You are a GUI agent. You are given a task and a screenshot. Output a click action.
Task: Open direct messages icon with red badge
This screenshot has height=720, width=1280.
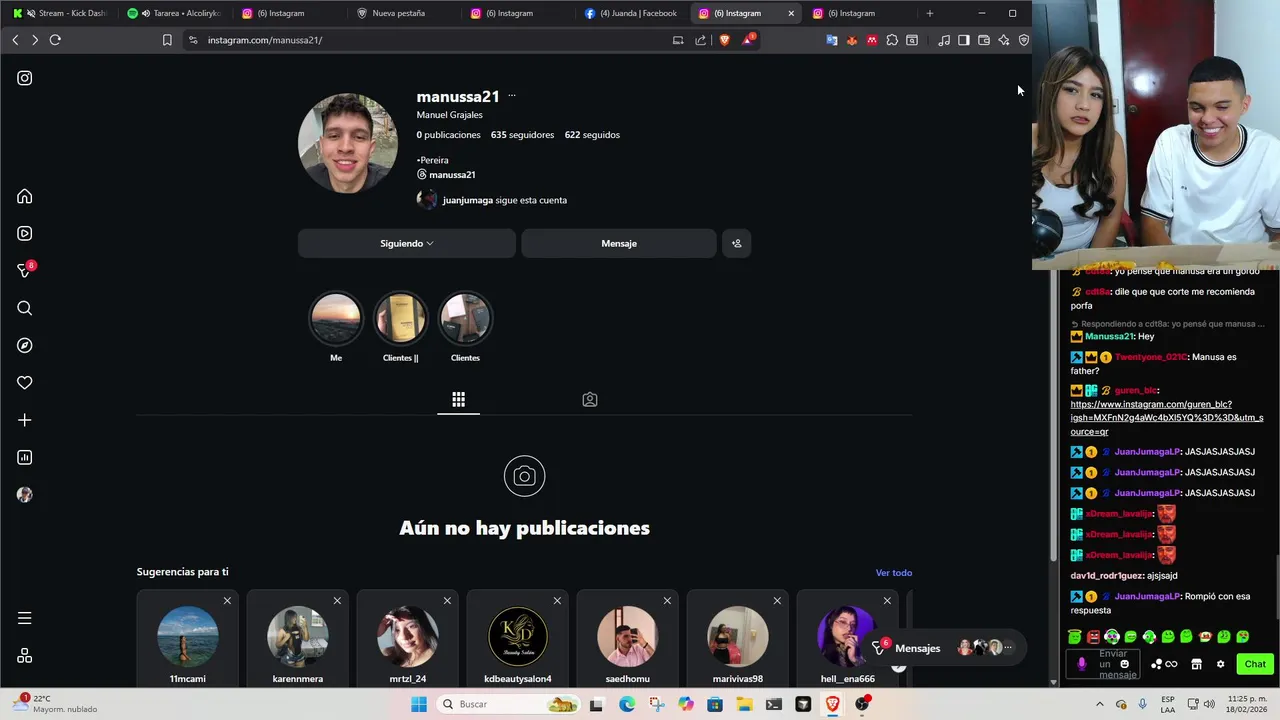pyautogui.click(x=25, y=270)
